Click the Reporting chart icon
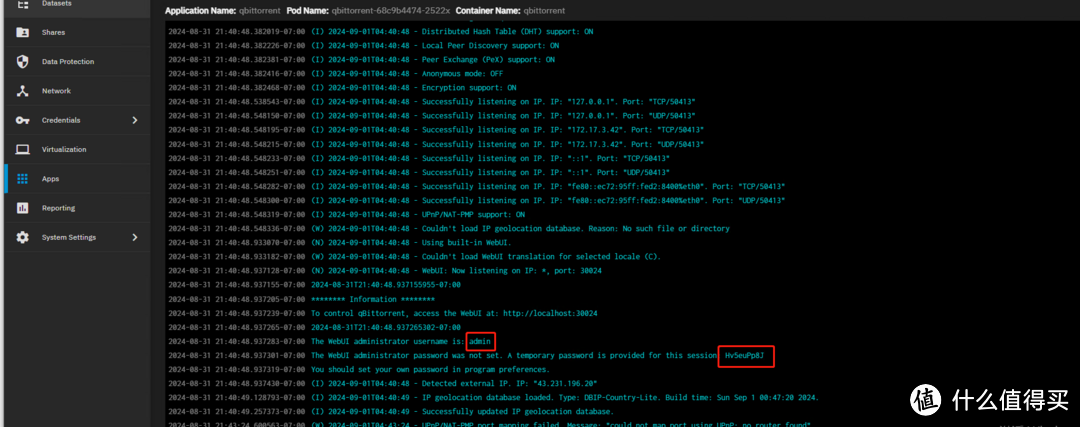This screenshot has height=427, width=1080. pos(23,208)
